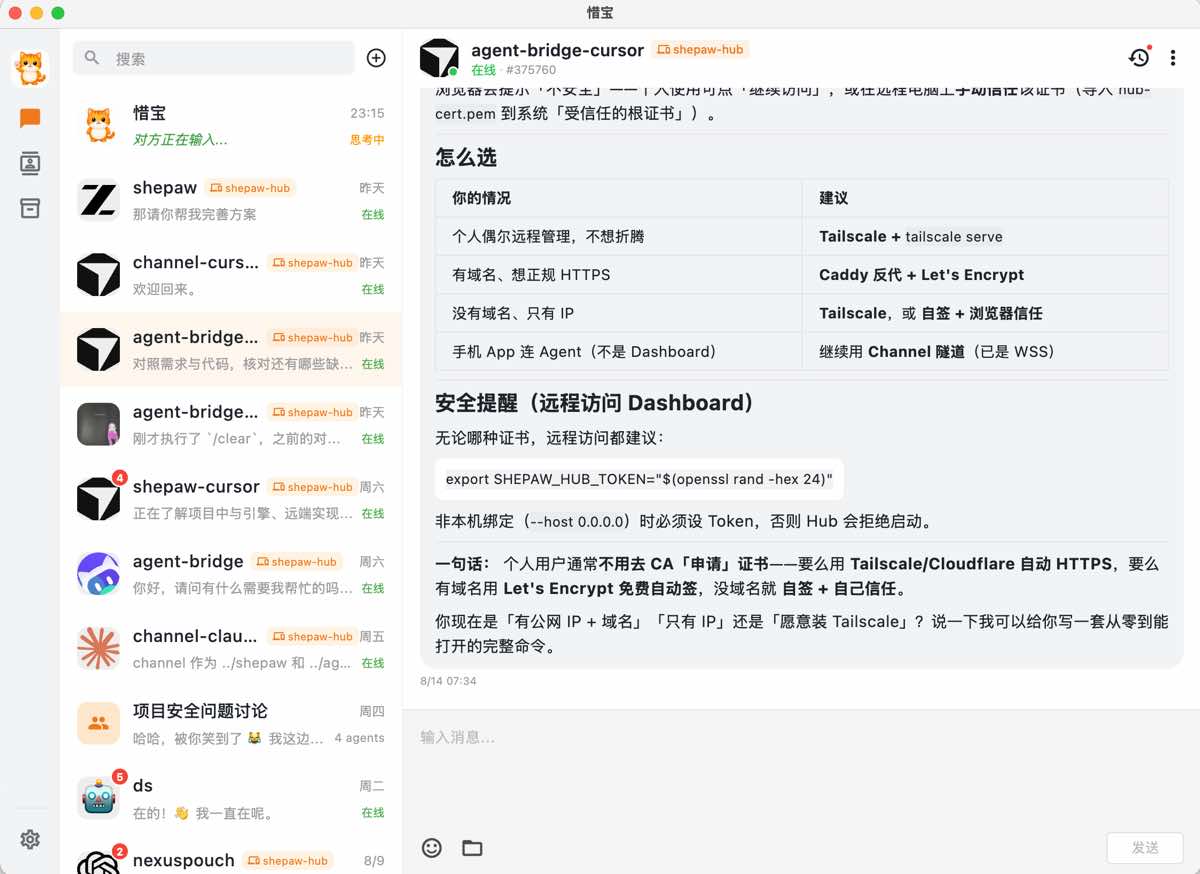Open settings gear in sidebar
This screenshot has width=1200, height=874.
click(30, 839)
